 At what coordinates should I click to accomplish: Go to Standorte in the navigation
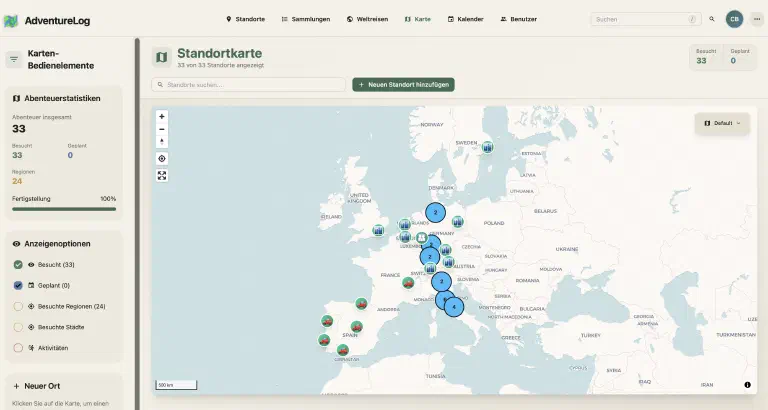click(245, 19)
